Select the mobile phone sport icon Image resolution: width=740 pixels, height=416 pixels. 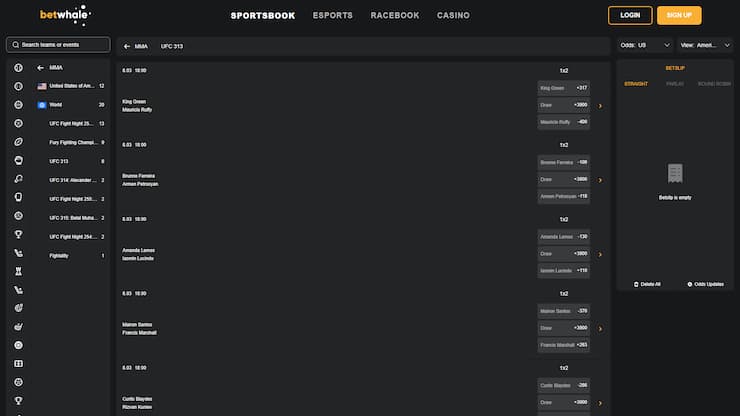point(18,197)
